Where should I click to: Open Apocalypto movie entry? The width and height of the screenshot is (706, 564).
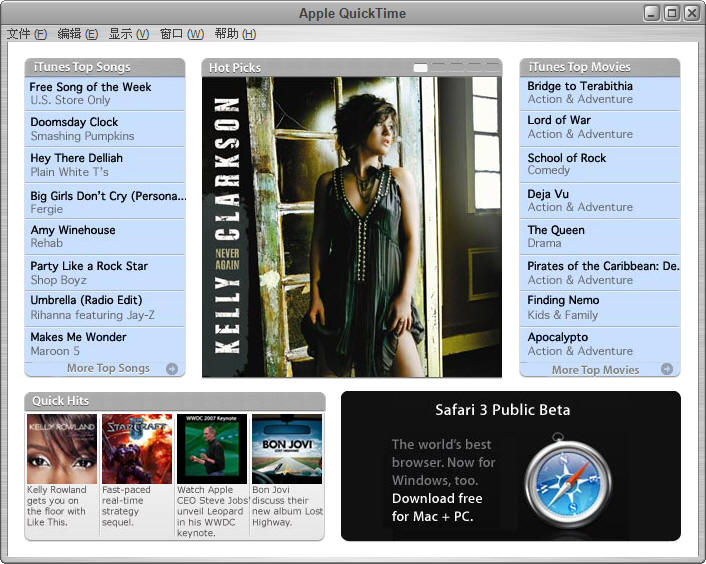pyautogui.click(x=600, y=344)
